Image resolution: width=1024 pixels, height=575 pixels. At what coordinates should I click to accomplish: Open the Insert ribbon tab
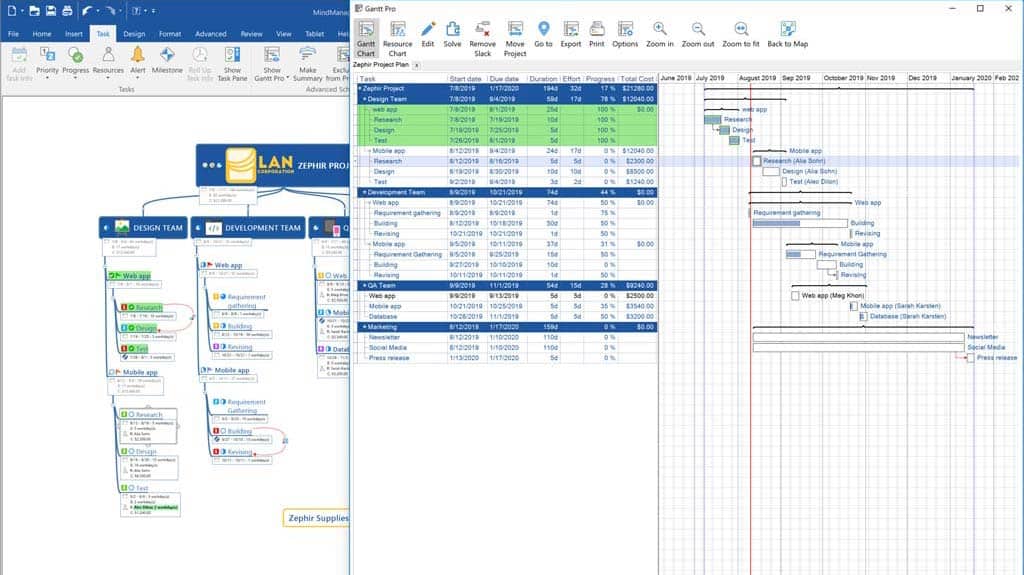(74, 34)
